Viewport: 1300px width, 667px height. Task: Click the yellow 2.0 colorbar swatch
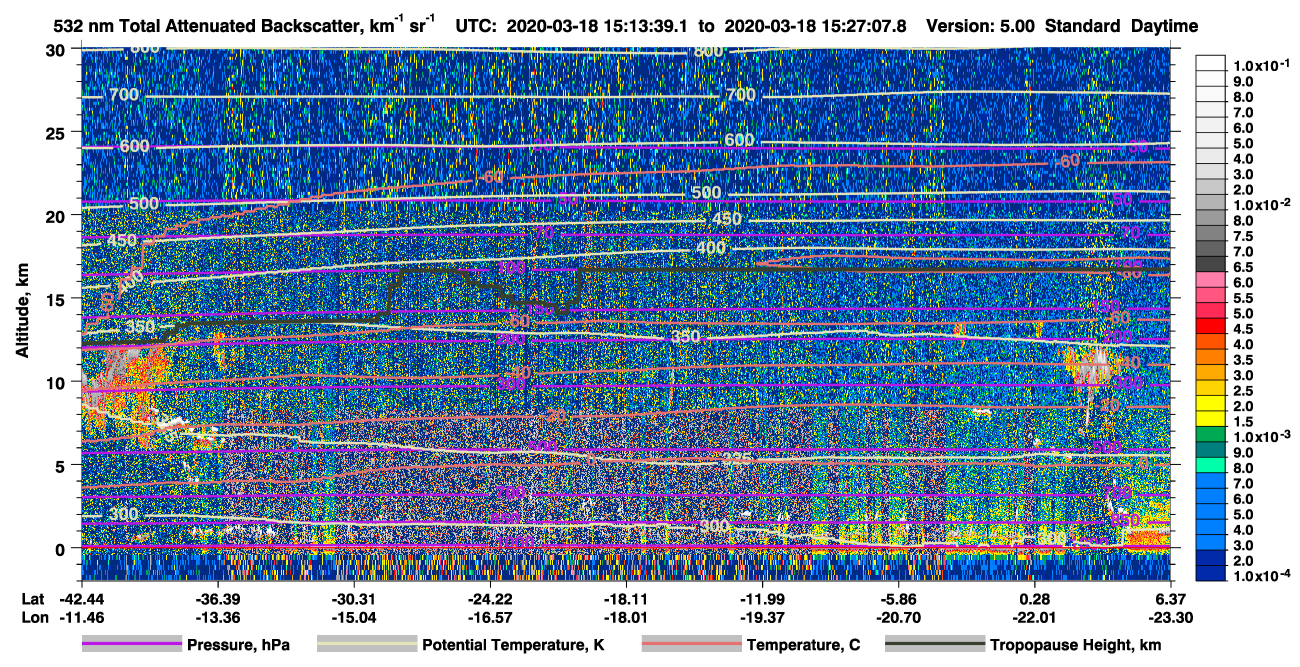(1210, 405)
